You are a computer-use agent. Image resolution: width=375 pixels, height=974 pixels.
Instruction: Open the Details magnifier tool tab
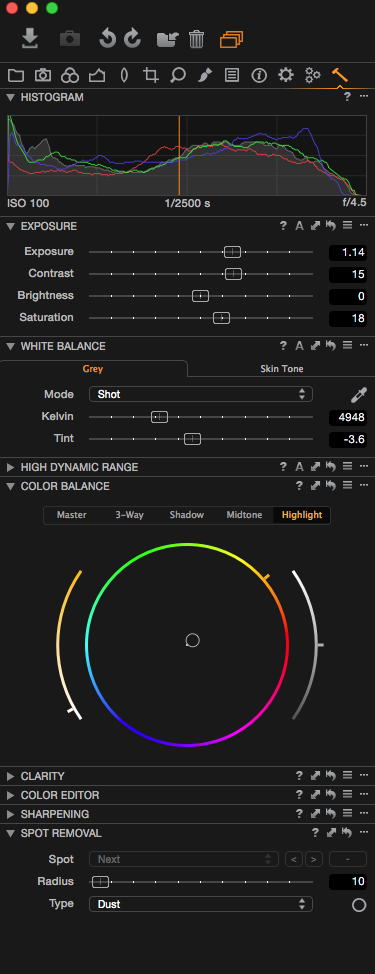tap(178, 76)
